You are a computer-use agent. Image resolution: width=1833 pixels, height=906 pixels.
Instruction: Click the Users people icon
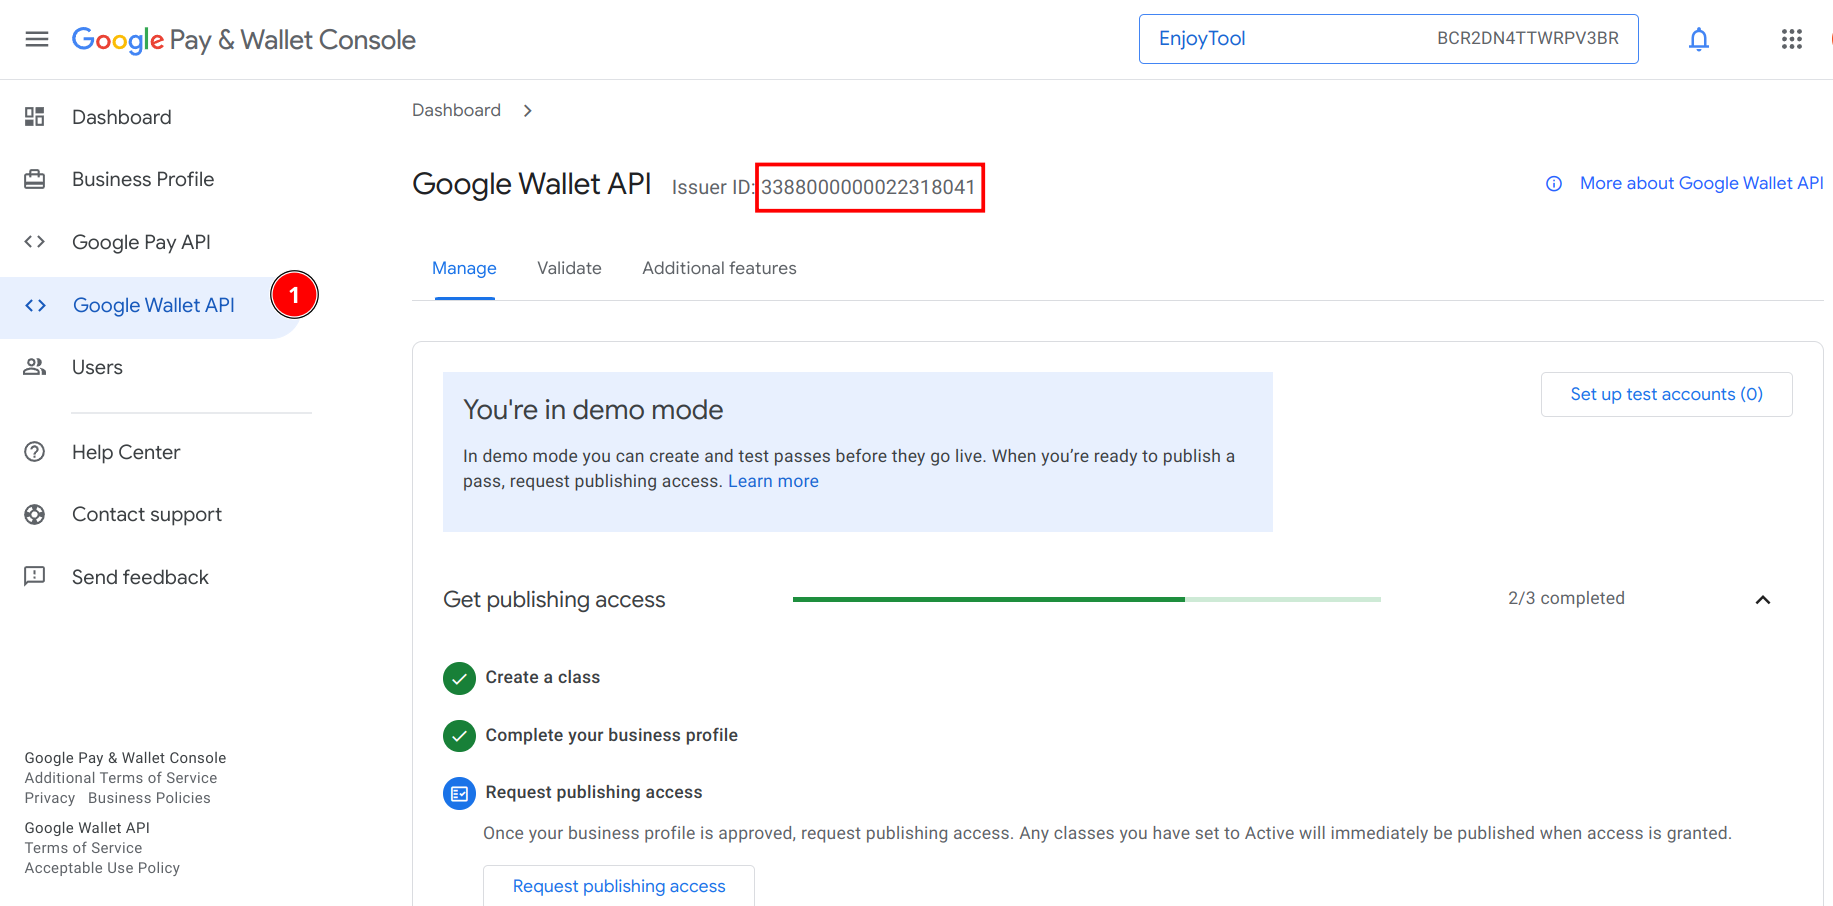click(x=35, y=367)
